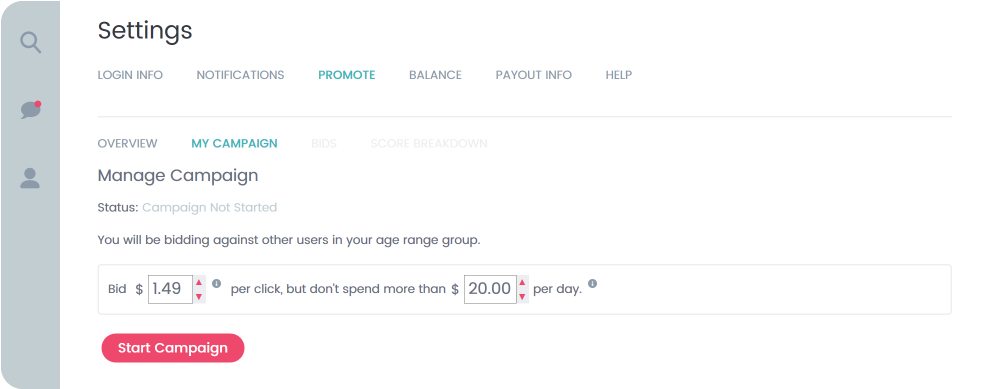Image resolution: width=989 pixels, height=389 pixels.
Task: Switch to the Overview sub-tab
Action: [127, 144]
